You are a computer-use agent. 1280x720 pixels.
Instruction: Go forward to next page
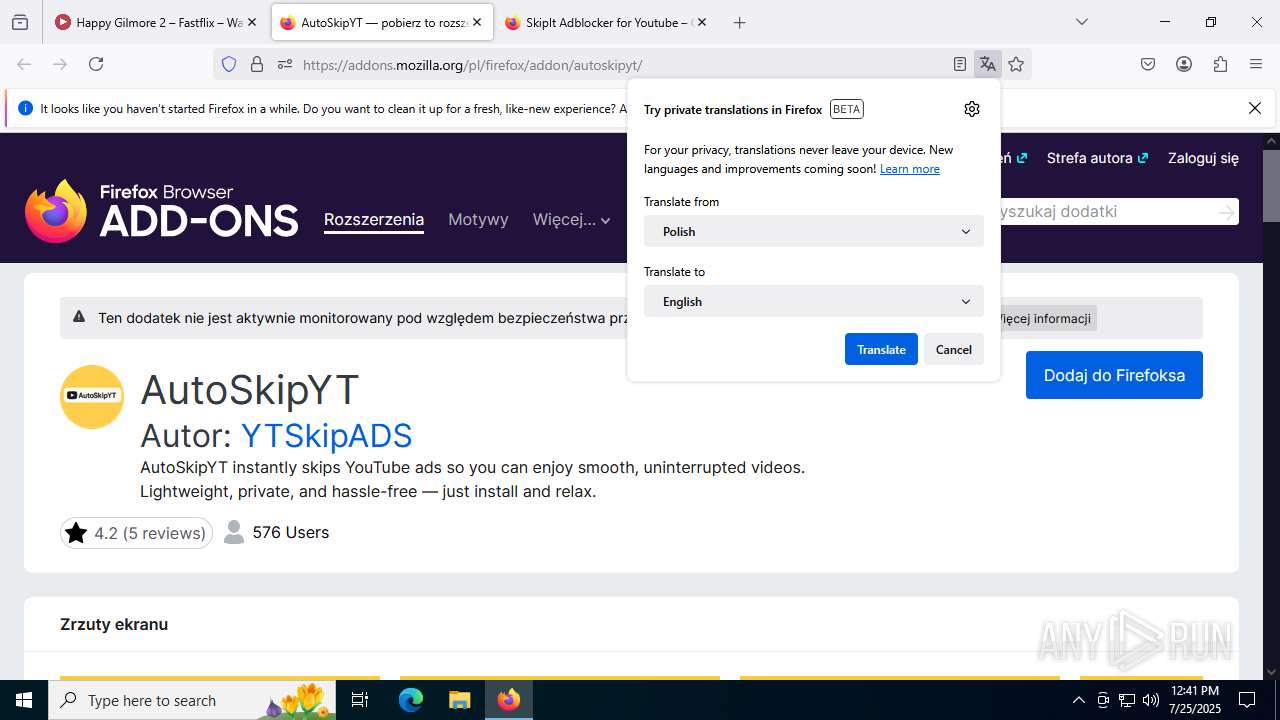60,64
